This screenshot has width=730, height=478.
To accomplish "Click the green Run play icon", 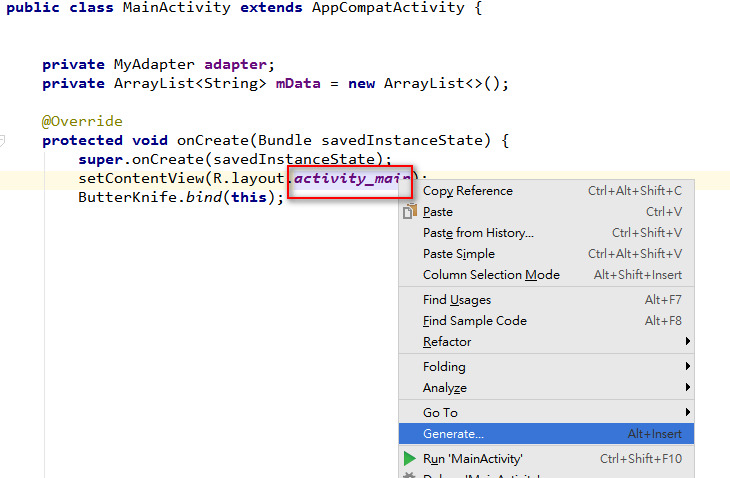I will tap(410, 458).
